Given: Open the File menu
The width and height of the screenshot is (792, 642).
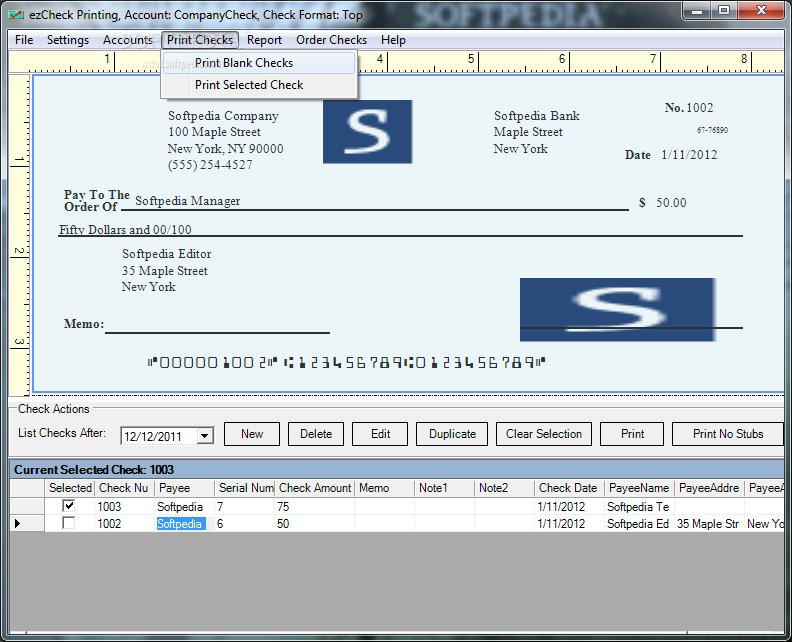Looking at the screenshot, I should pyautogui.click(x=24, y=40).
